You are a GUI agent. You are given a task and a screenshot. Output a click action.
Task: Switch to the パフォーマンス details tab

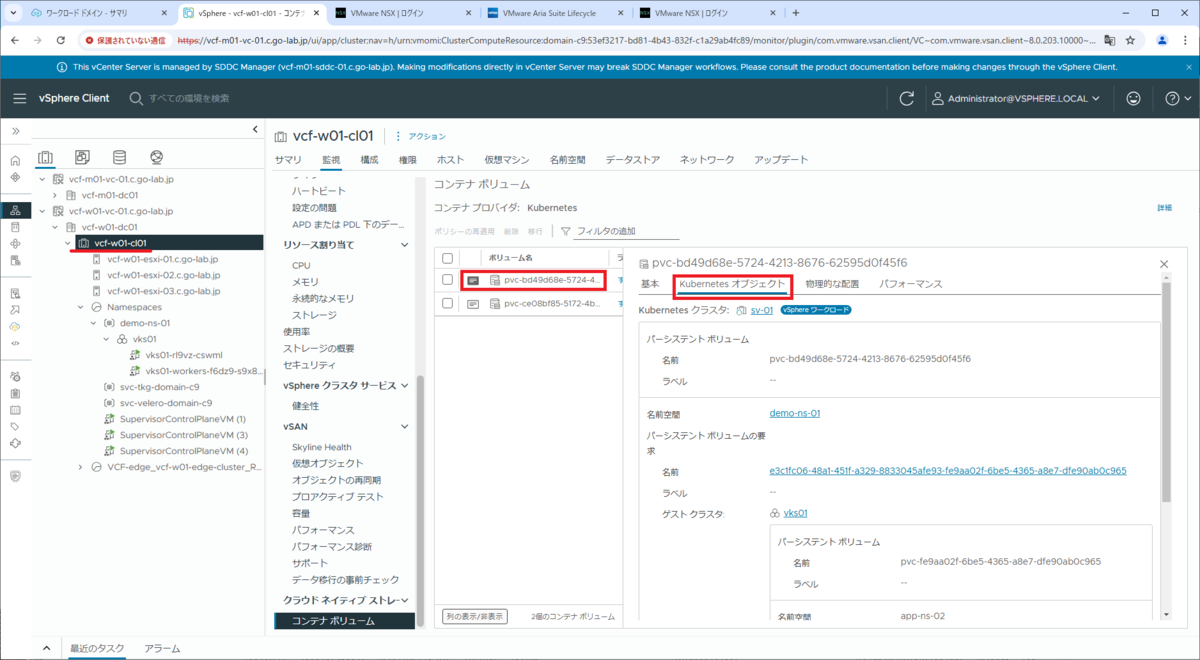[x=911, y=284]
